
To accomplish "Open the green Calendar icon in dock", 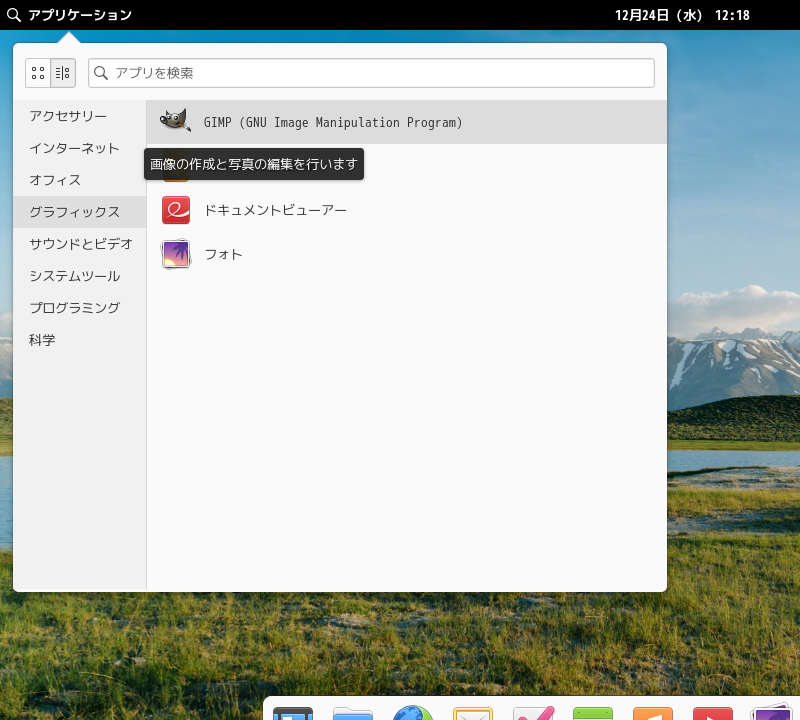I will tap(593, 713).
